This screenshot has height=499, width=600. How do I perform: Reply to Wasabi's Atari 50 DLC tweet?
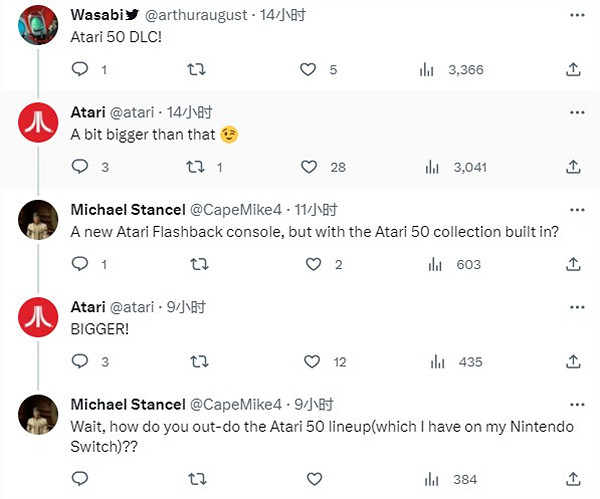point(81,70)
